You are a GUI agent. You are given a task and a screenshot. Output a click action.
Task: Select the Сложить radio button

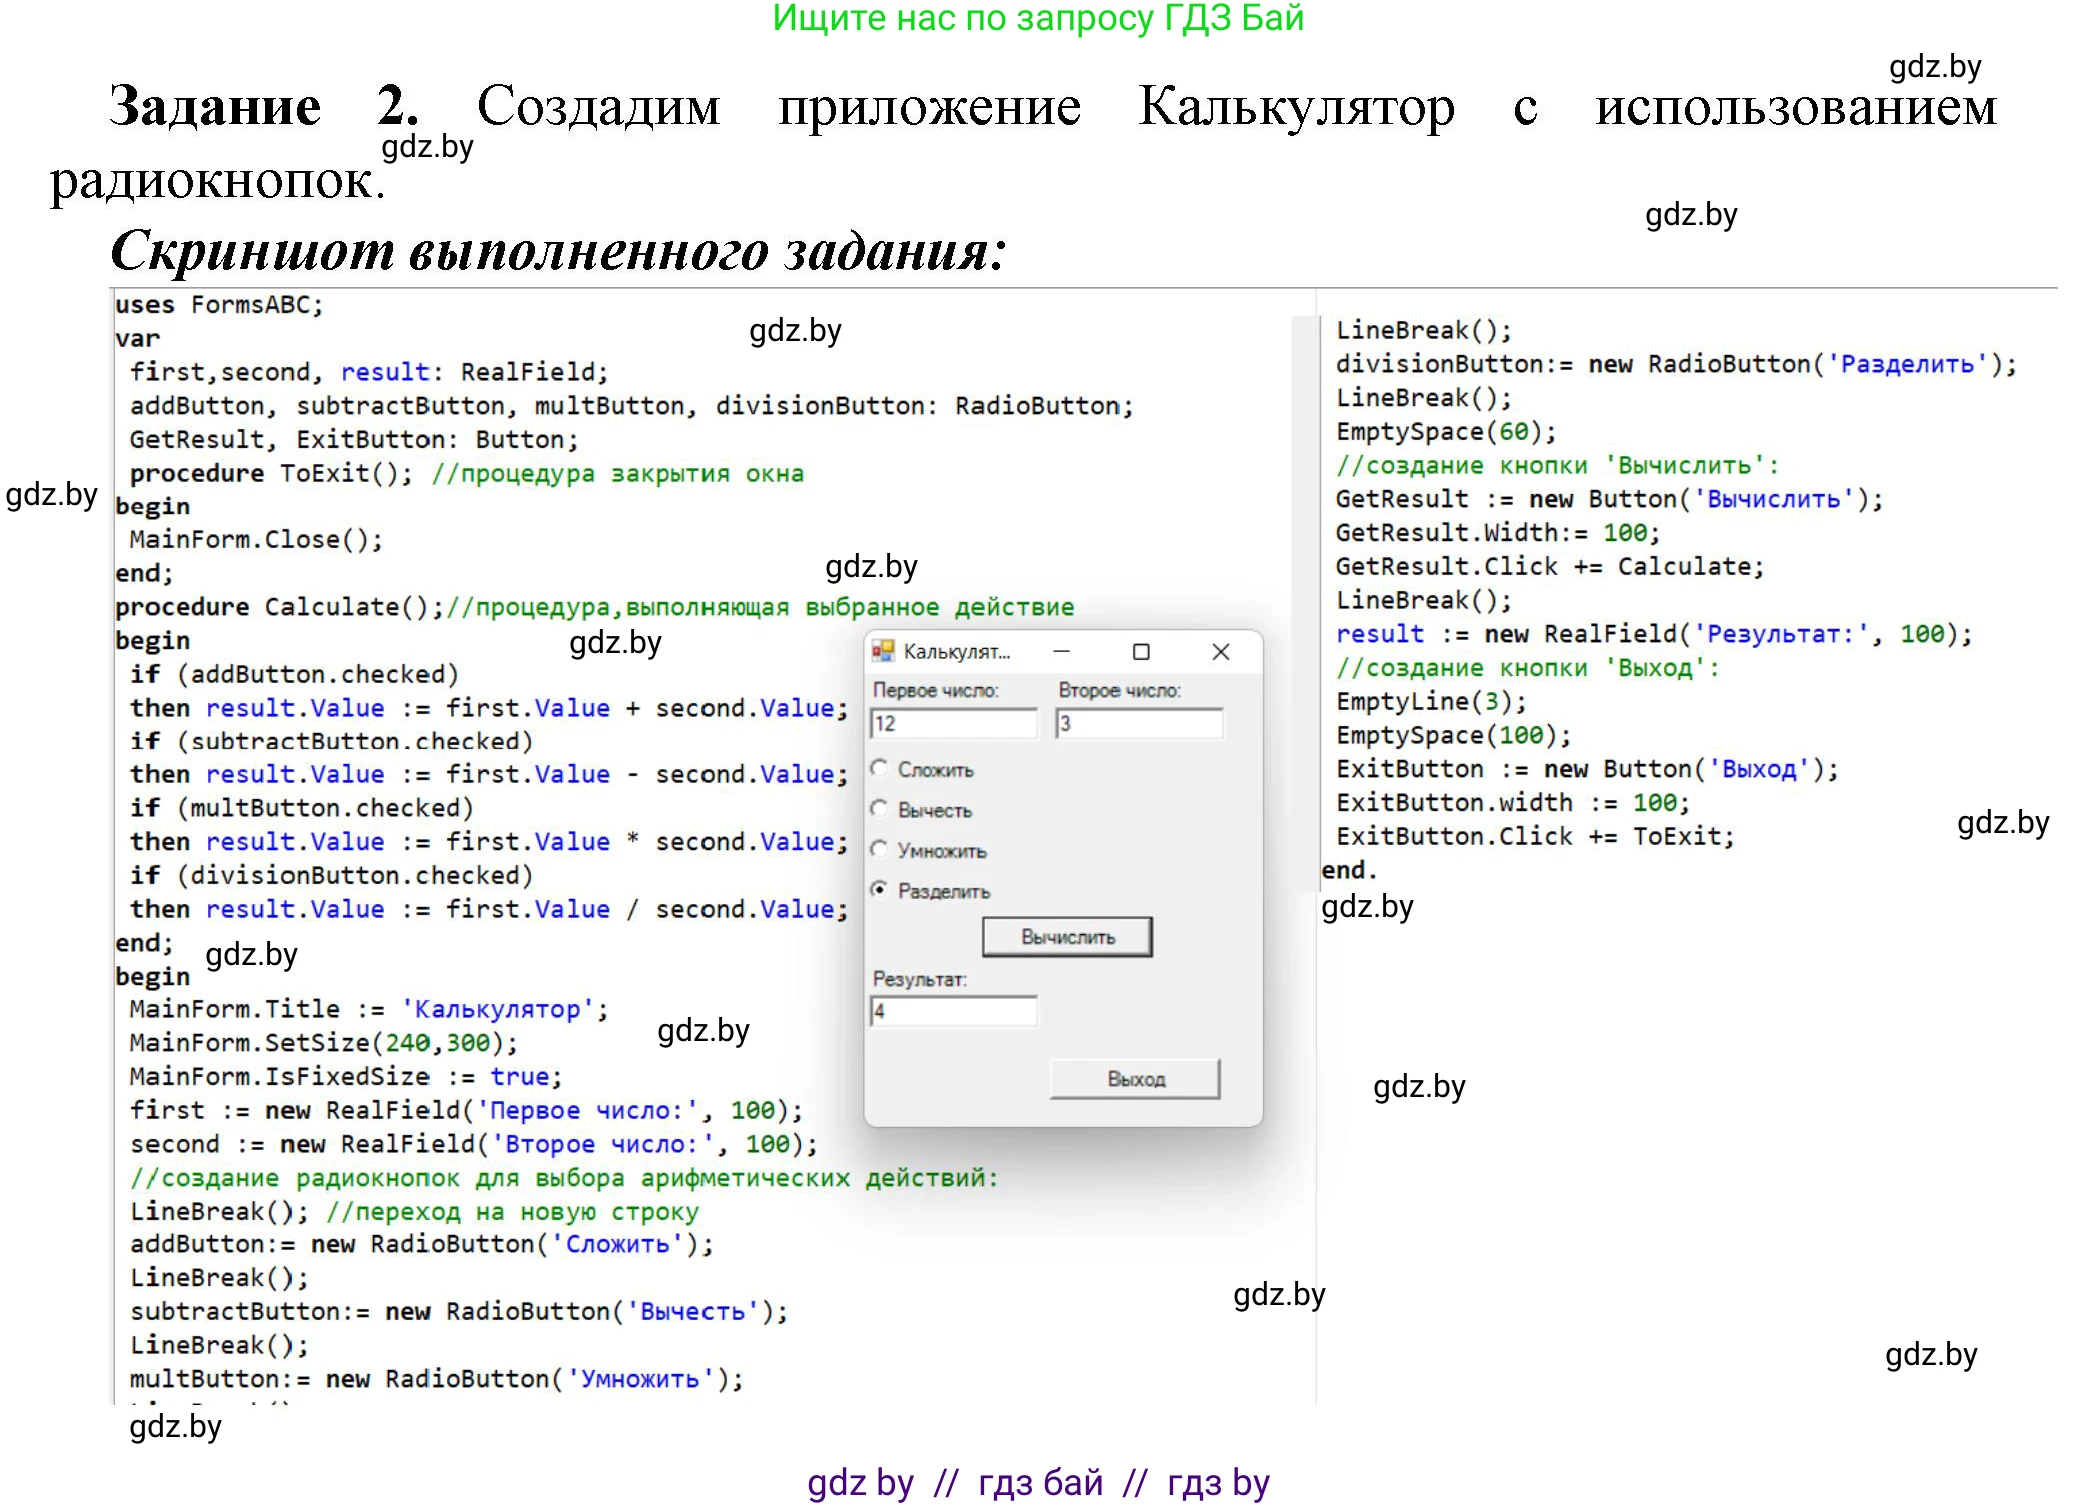tap(878, 770)
